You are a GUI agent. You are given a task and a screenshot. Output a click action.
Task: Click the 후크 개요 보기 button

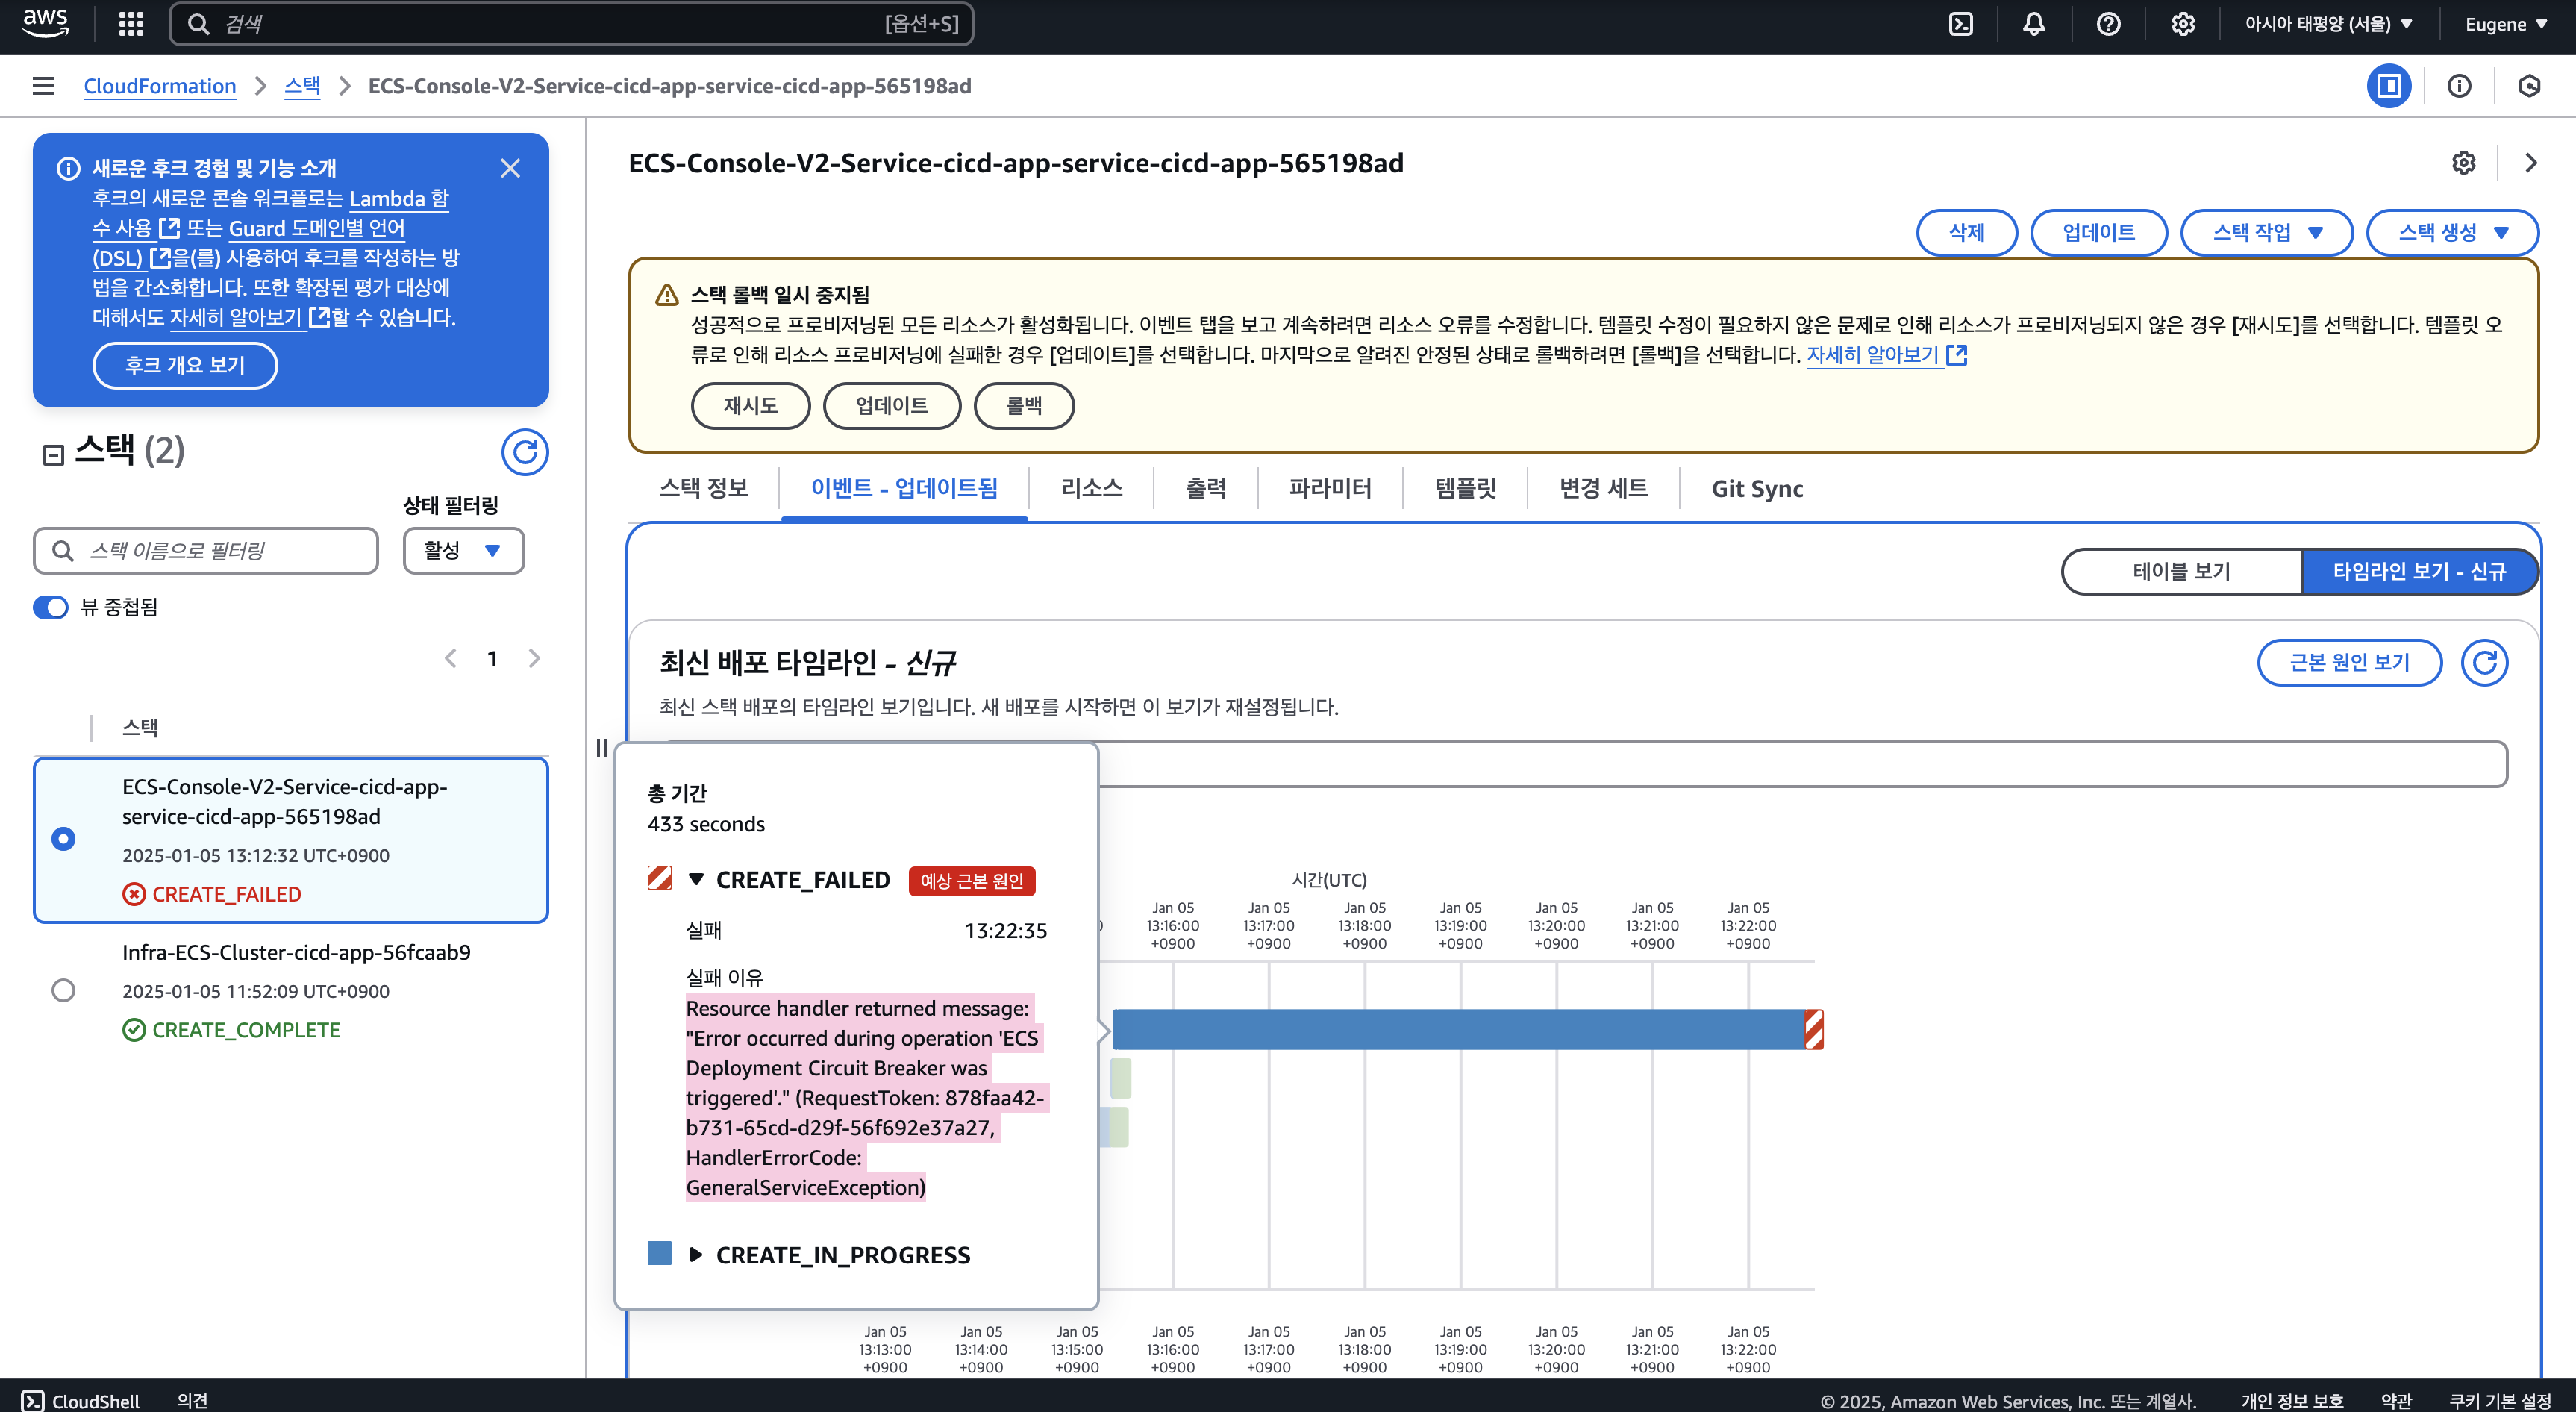[185, 365]
